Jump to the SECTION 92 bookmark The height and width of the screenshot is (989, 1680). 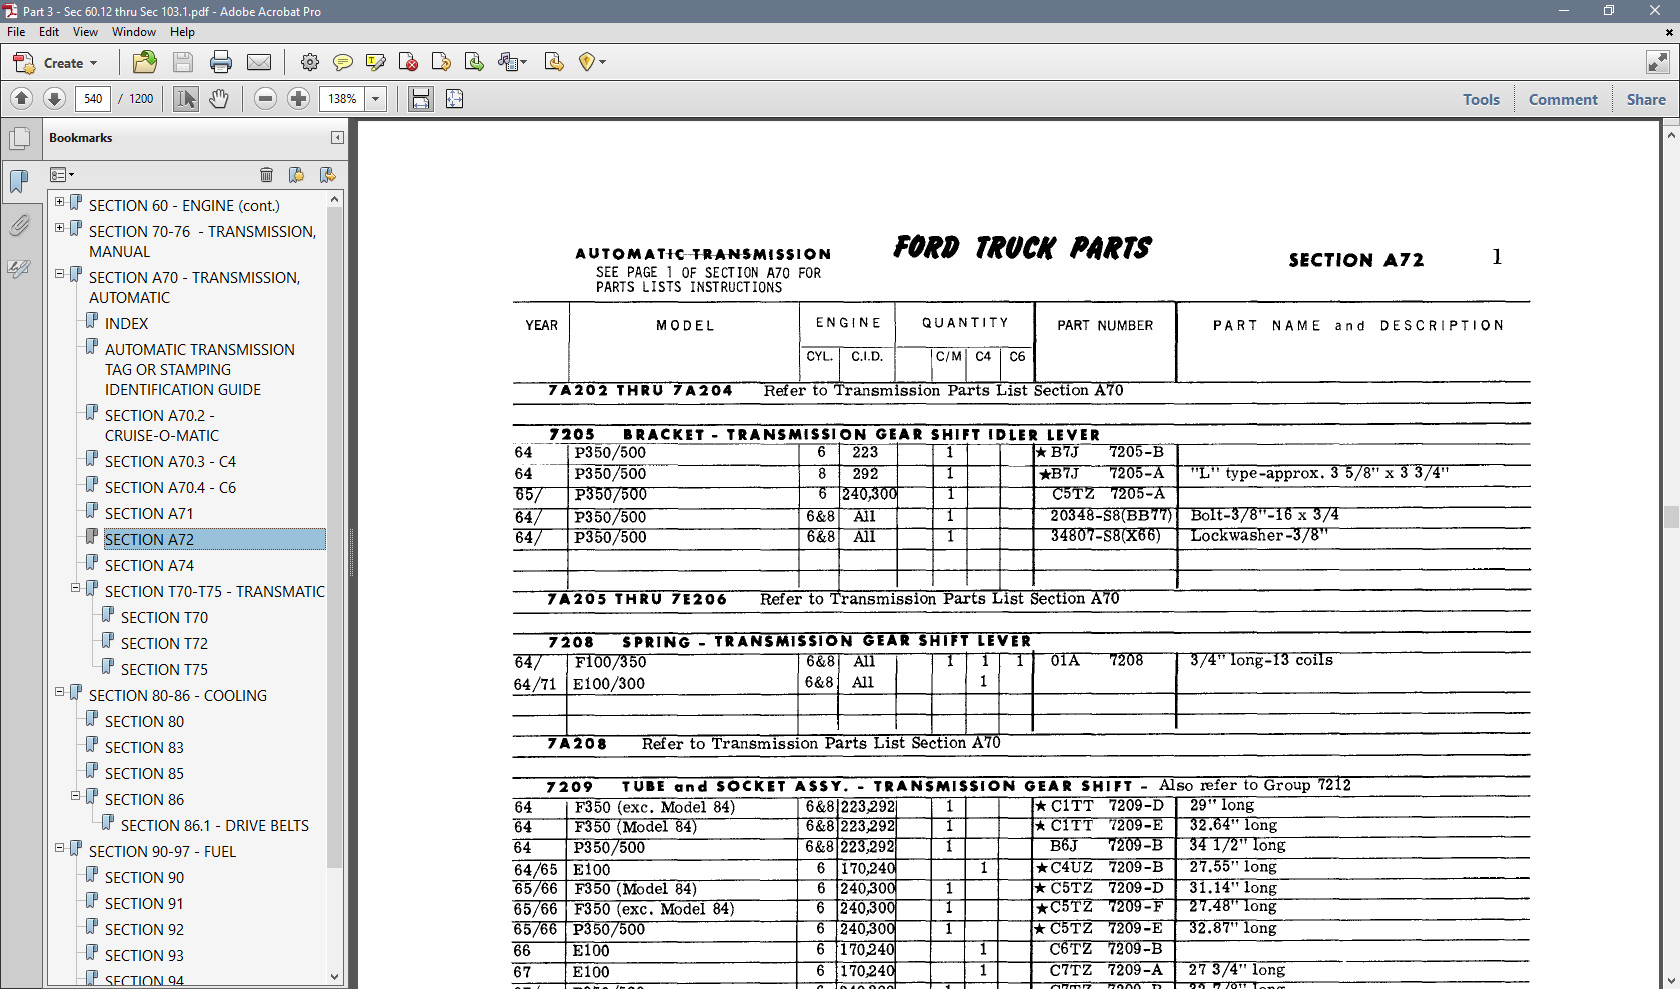click(x=144, y=930)
